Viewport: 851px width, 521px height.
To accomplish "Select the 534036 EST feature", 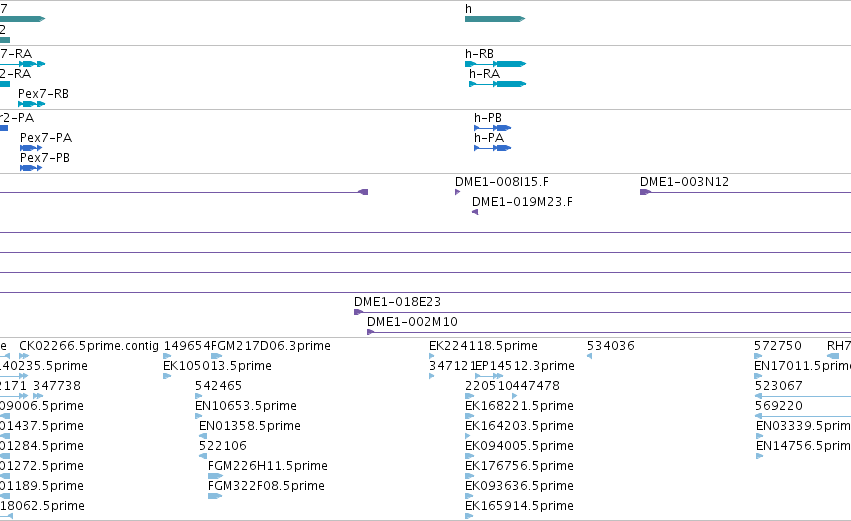I will point(589,356).
